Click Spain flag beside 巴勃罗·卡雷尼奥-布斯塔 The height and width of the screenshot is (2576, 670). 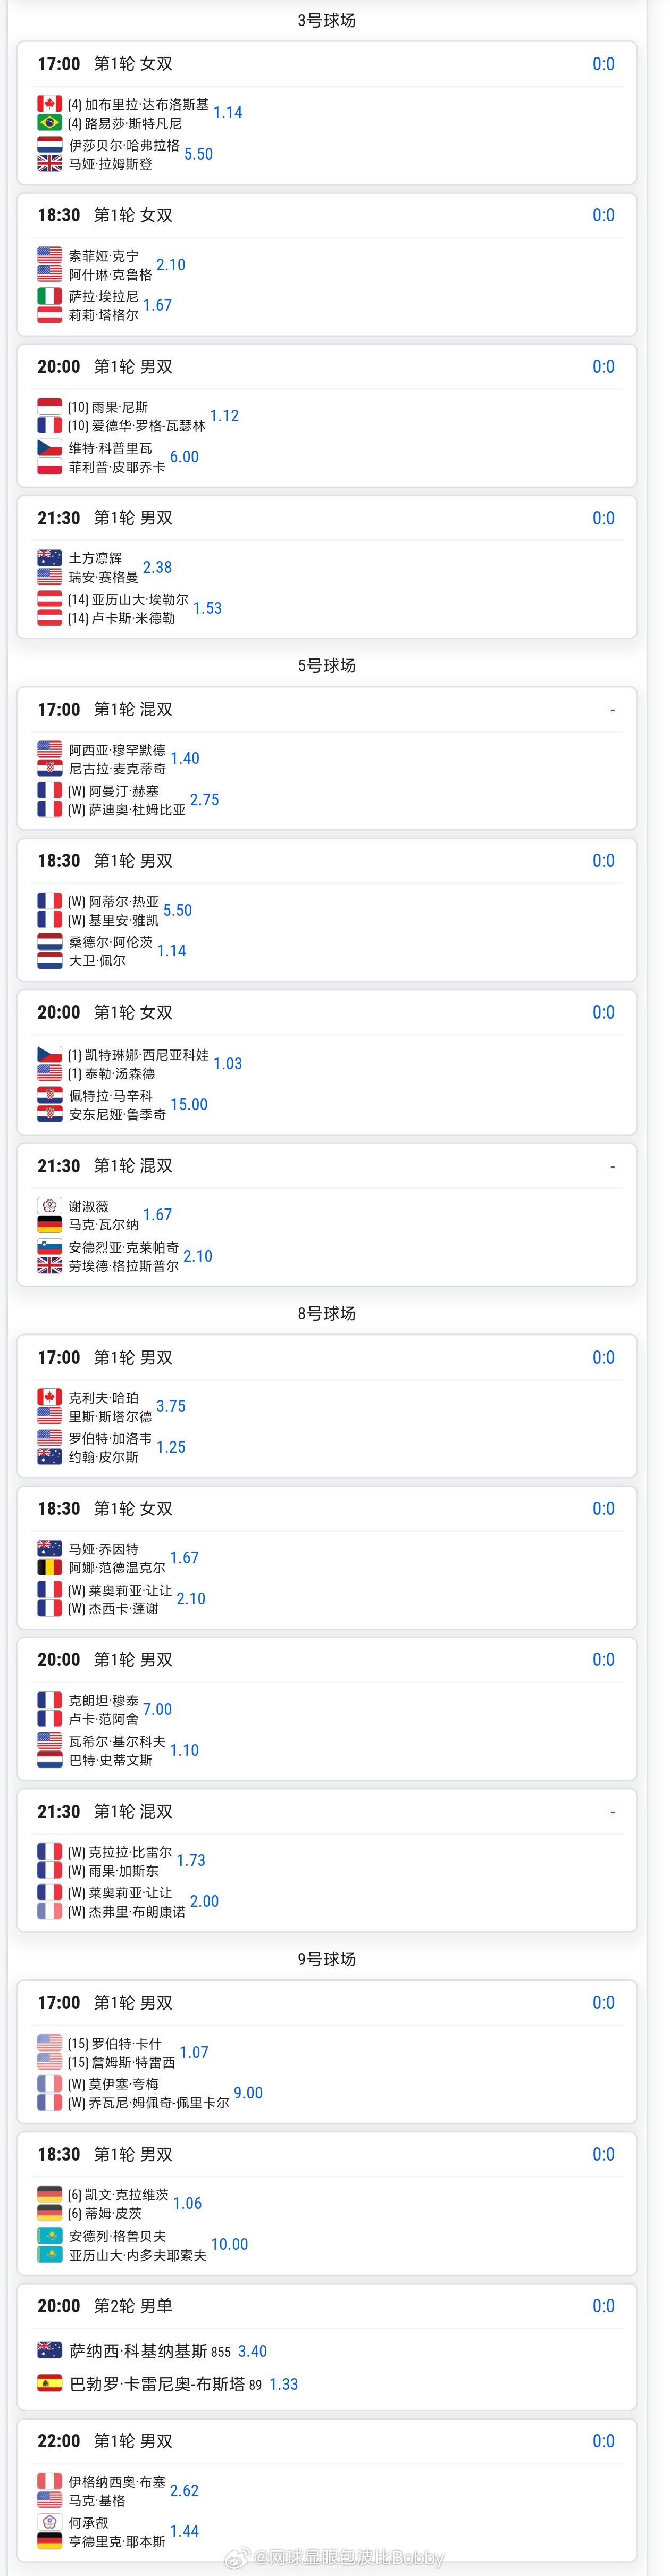click(49, 2383)
